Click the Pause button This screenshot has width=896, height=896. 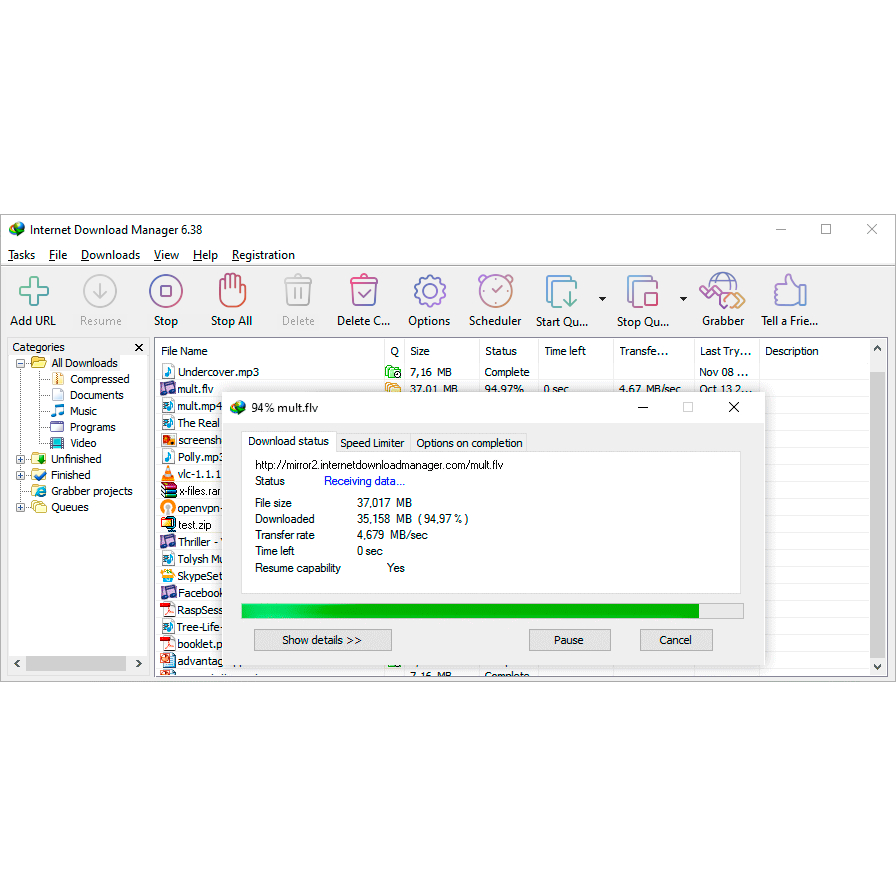569,640
